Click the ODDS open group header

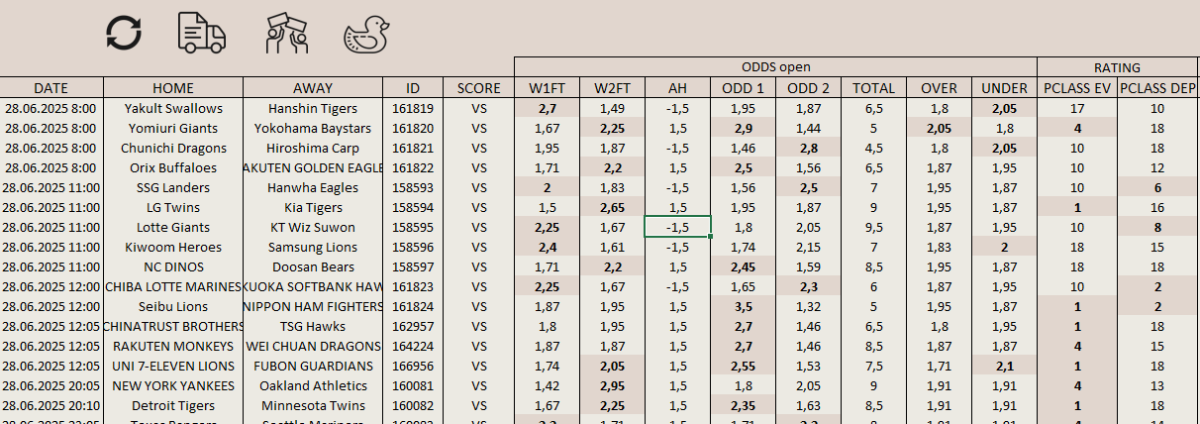pyautogui.click(x=775, y=67)
